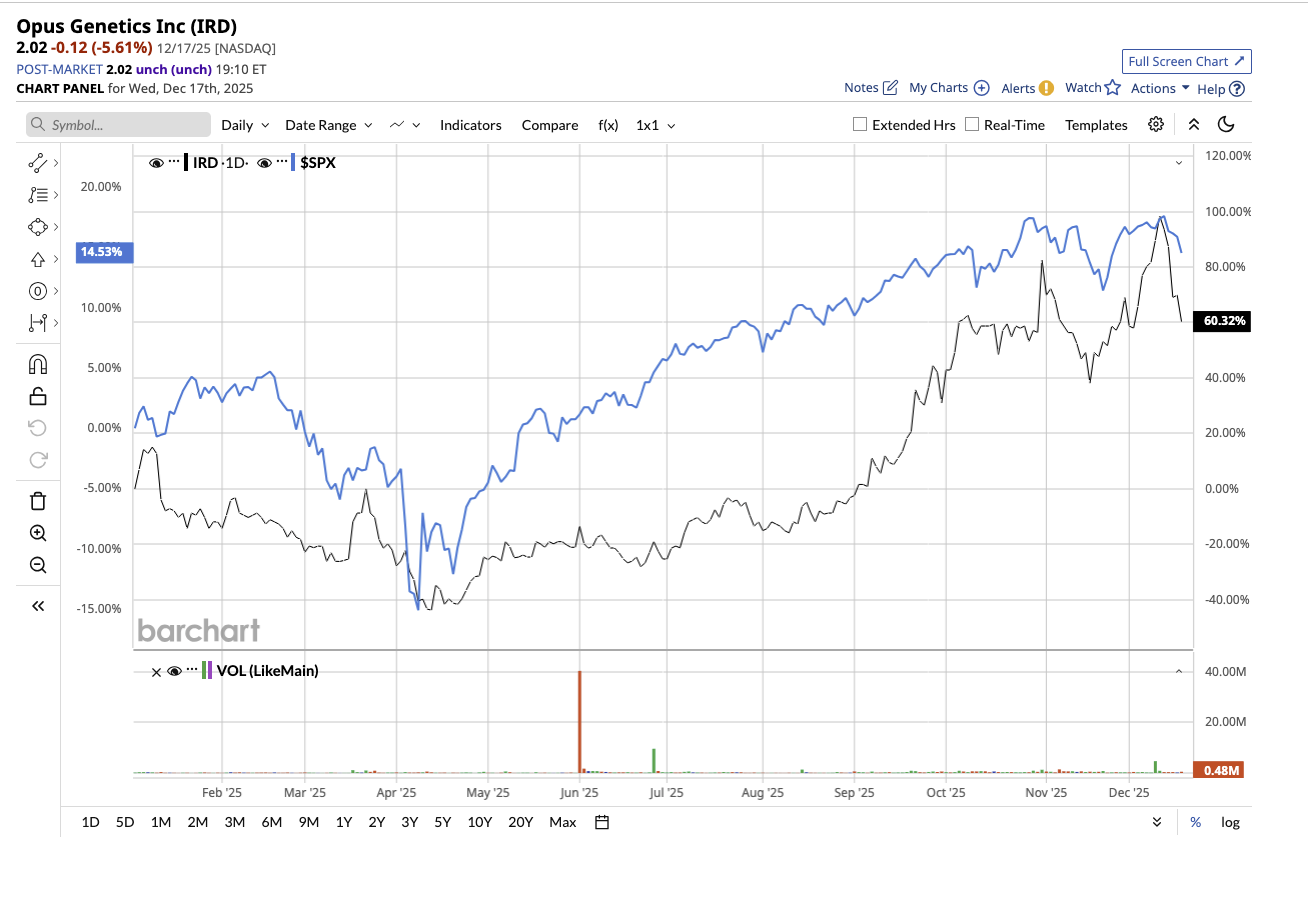Click the unlock drawings padlock icon
Screen dimensions: 1308x910
pyautogui.click(x=38, y=396)
